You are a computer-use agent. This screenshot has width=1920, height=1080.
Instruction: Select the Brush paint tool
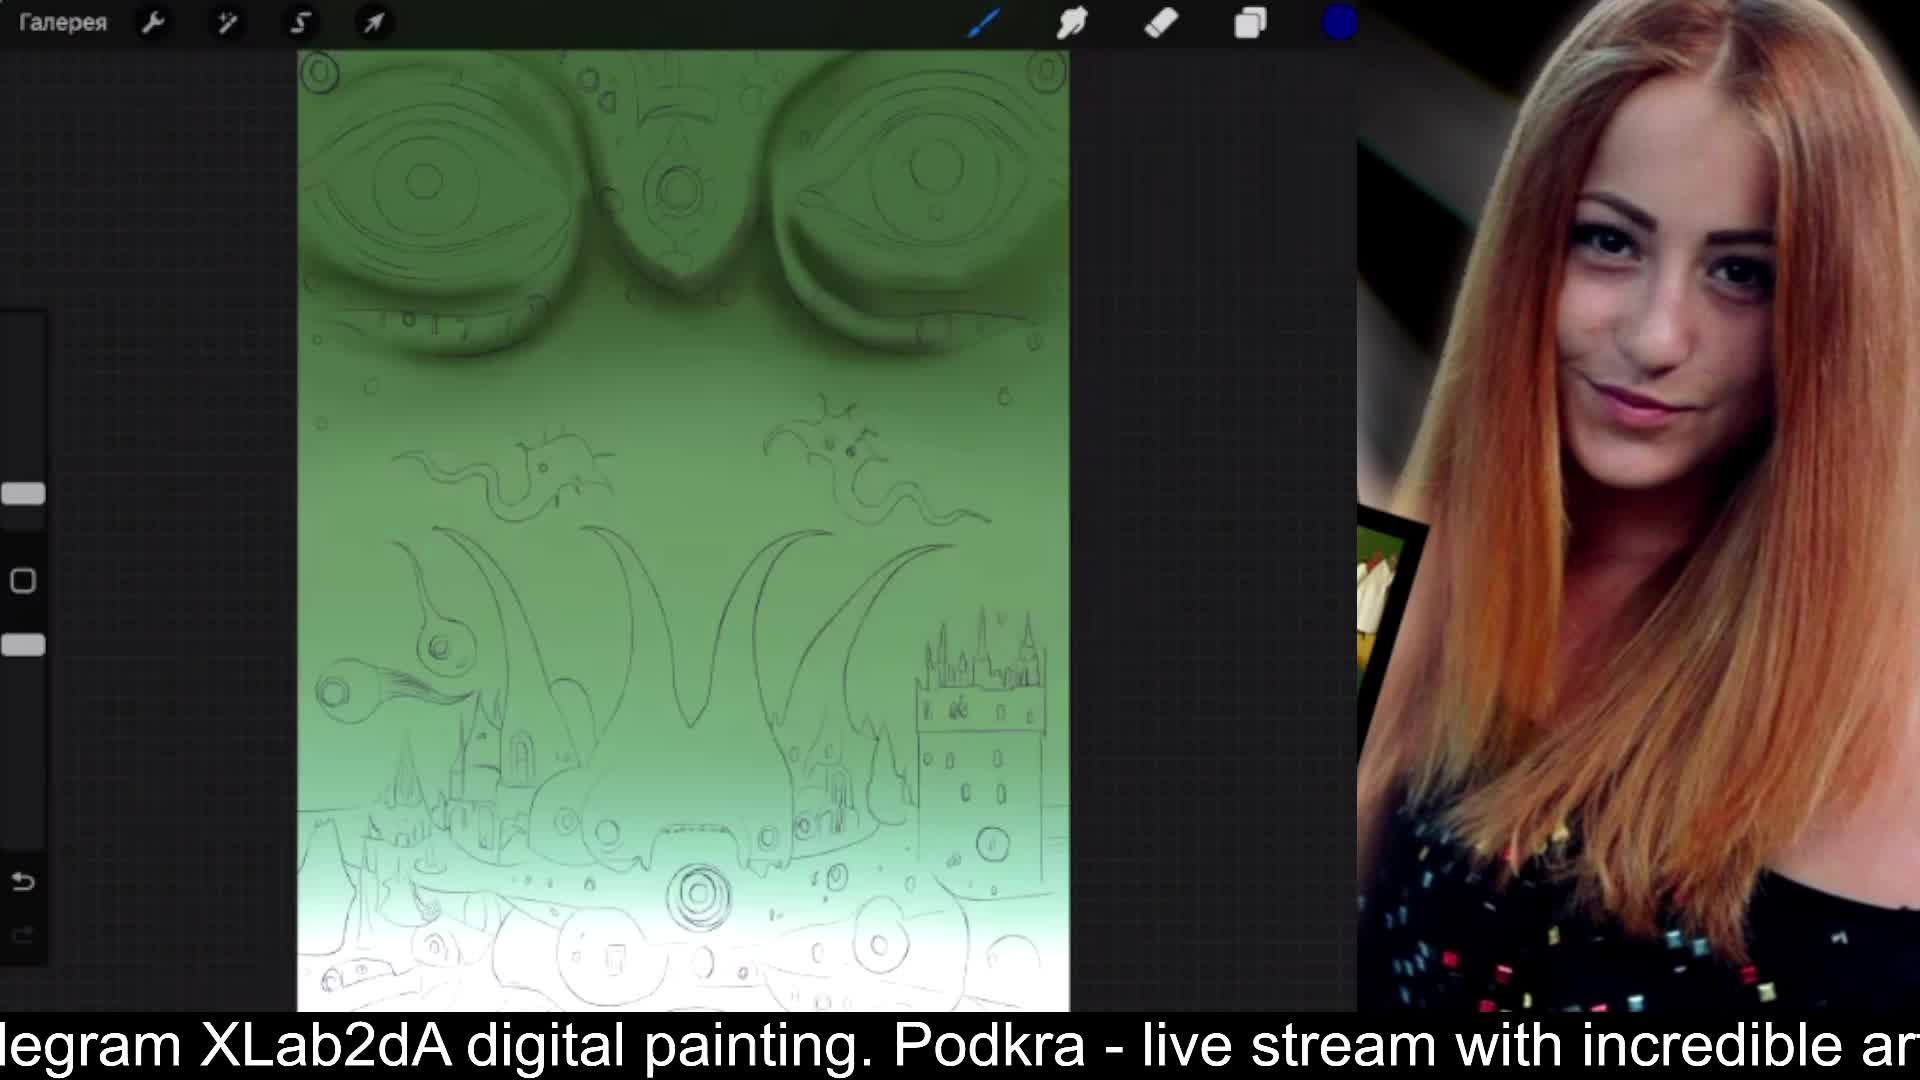[983, 22]
